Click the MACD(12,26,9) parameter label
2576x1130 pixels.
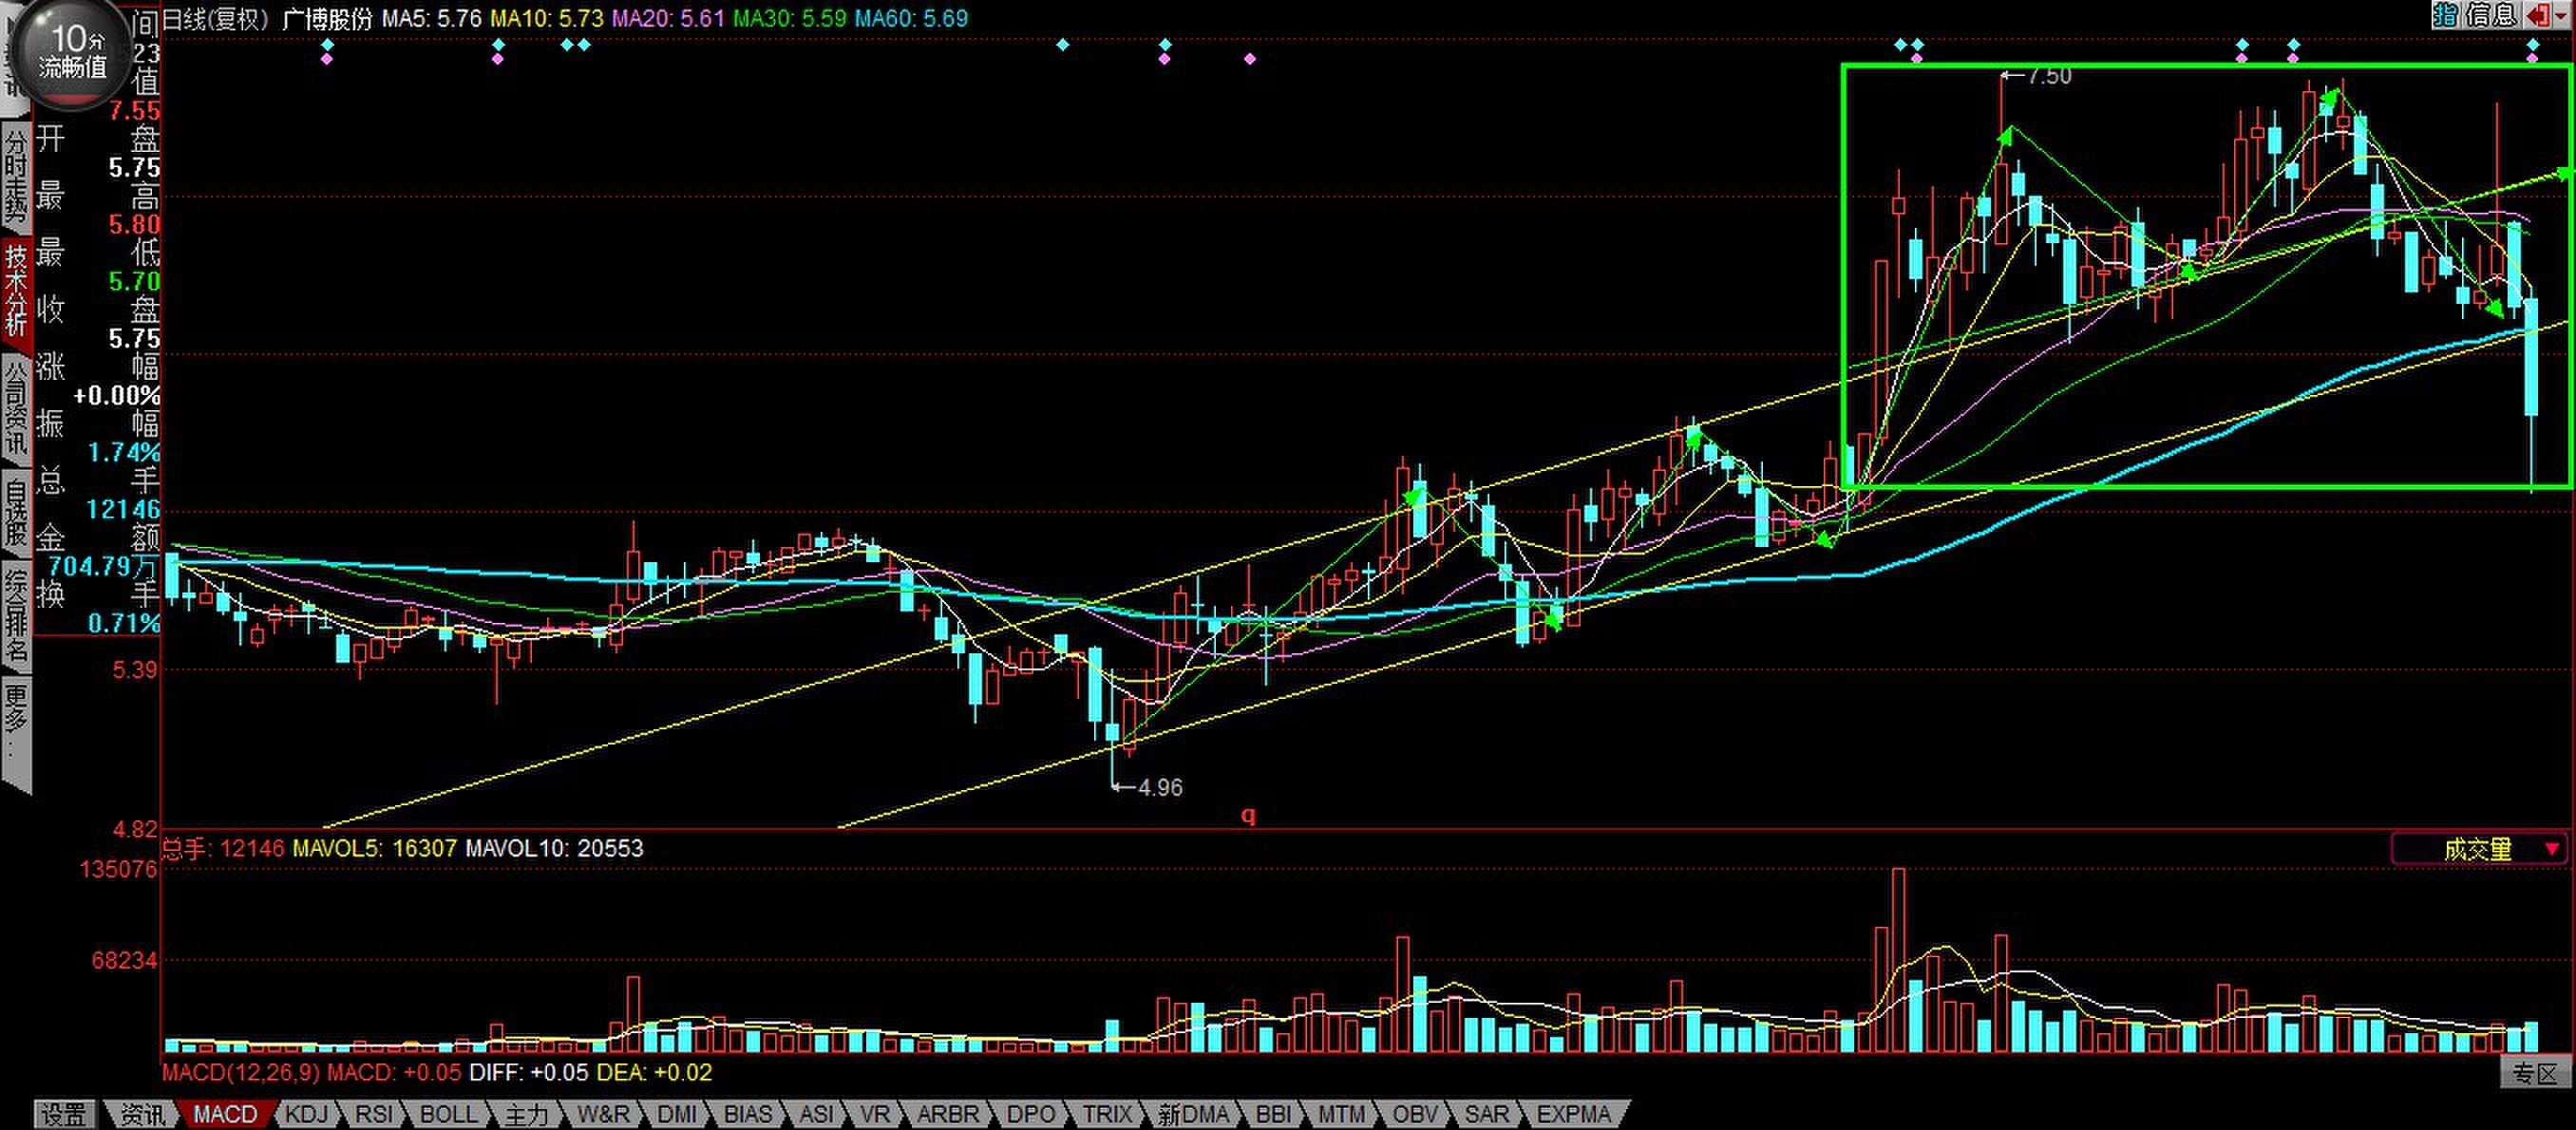(x=241, y=1073)
